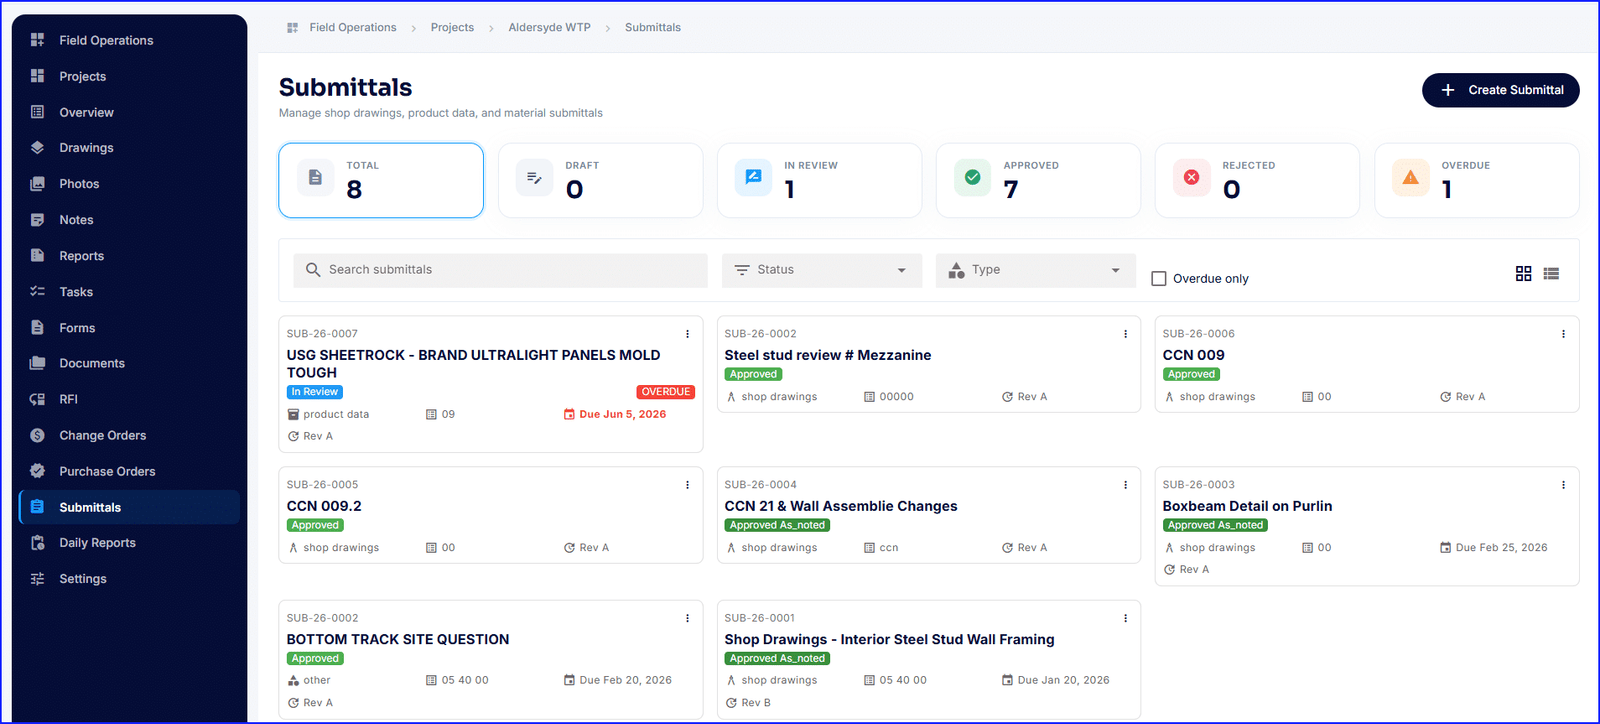The width and height of the screenshot is (1600, 724).
Task: Open Boxbeam Detail on Purlin title
Action: tap(1247, 506)
